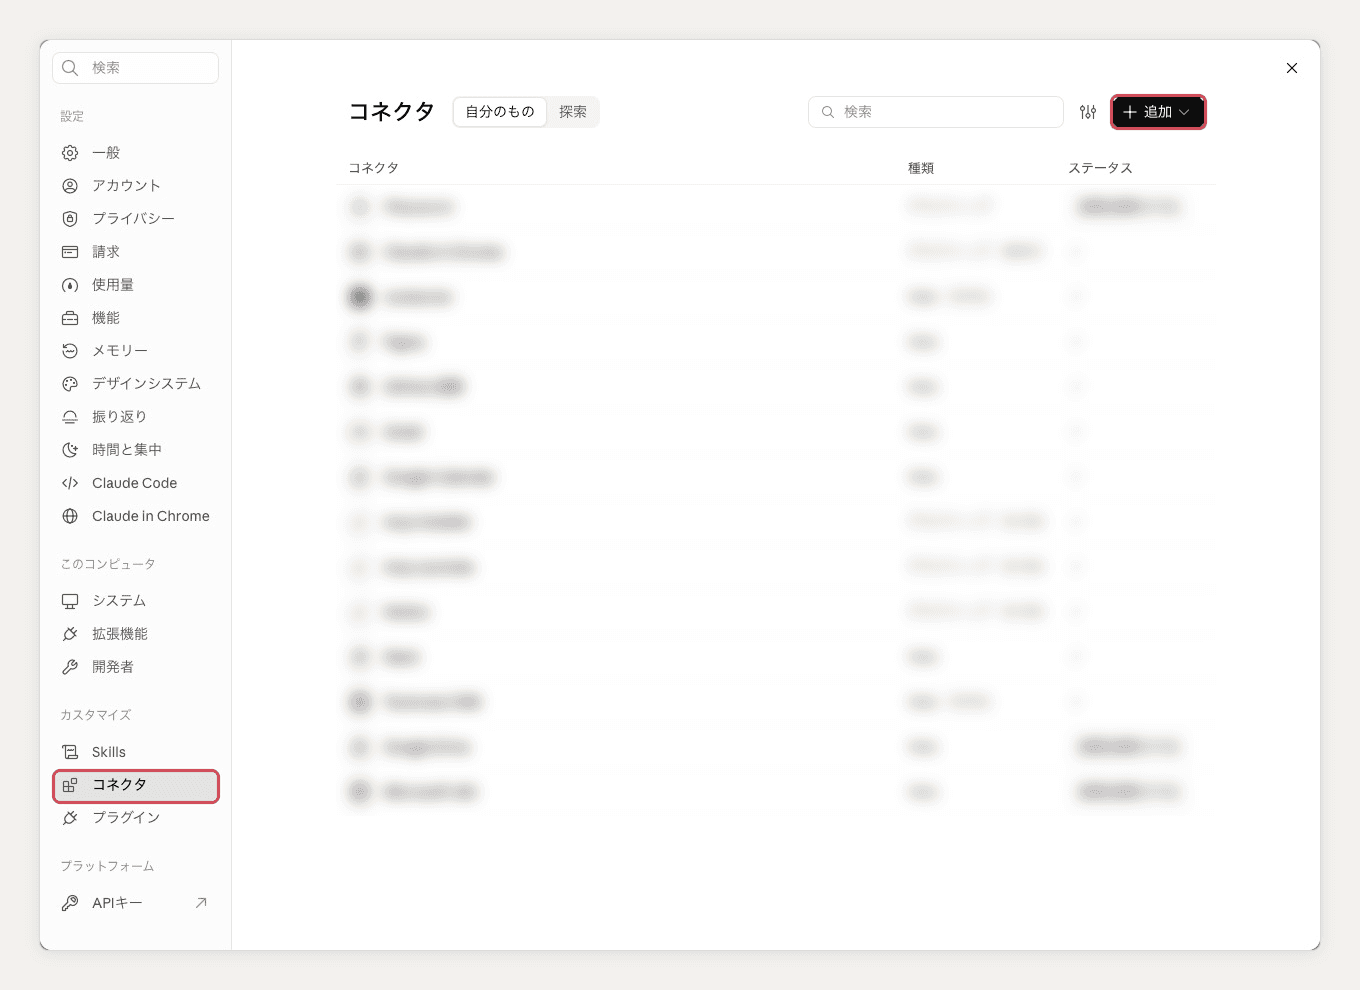This screenshot has height=990, width=1360.
Task: Open the APIキー external link arrow
Action: point(201,903)
